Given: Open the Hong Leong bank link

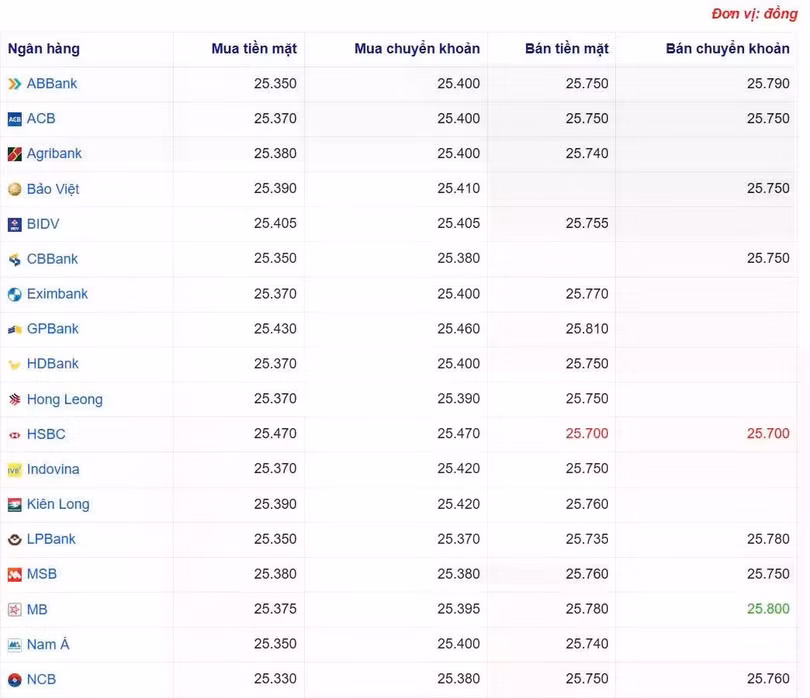Looking at the screenshot, I should pyautogui.click(x=64, y=399).
